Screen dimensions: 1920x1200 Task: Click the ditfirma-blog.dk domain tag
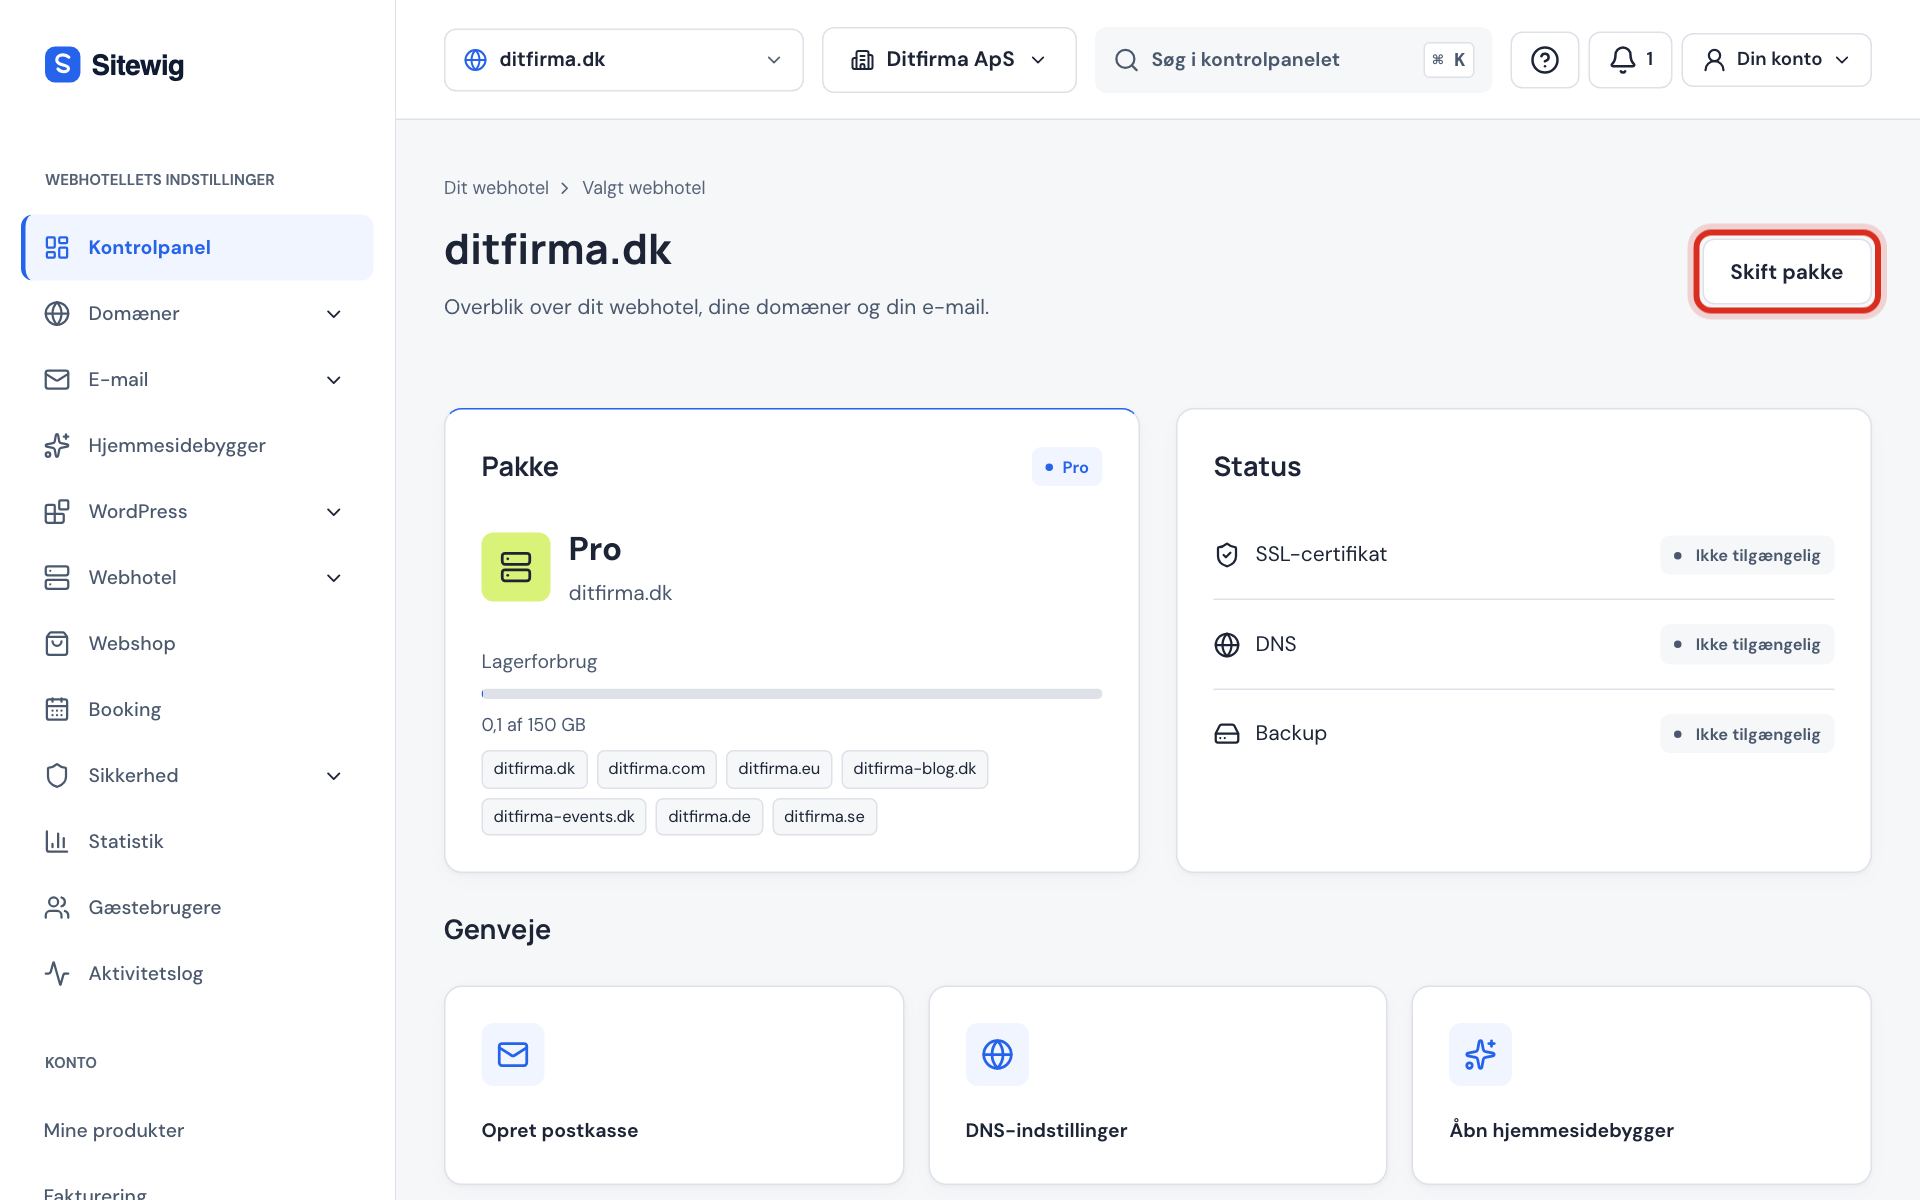click(914, 769)
